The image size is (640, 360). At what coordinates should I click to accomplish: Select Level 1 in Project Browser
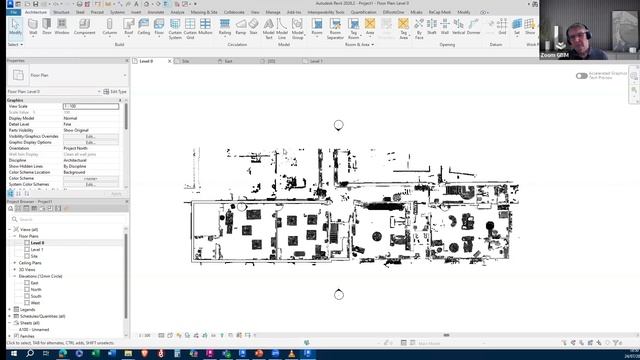coord(37,250)
